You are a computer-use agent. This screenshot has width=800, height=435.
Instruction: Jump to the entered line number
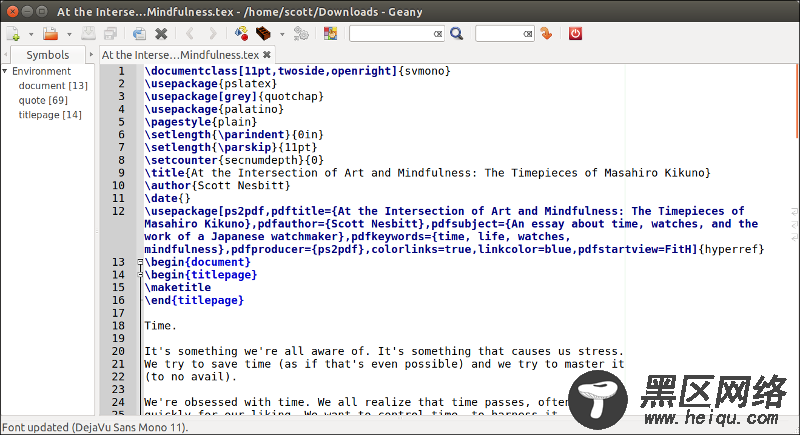pyautogui.click(x=546, y=34)
